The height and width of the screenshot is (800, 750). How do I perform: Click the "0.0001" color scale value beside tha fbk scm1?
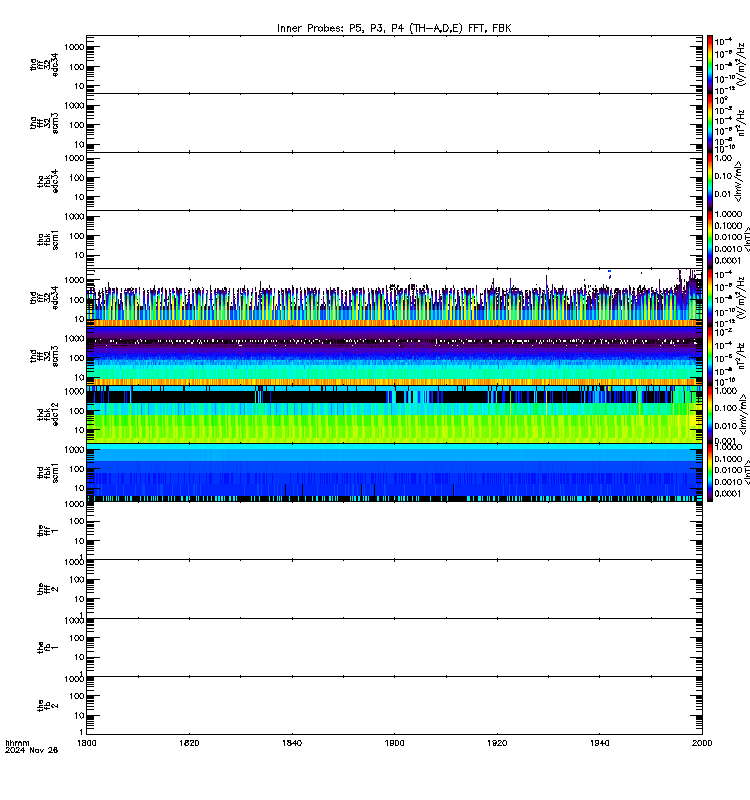tap(728, 261)
